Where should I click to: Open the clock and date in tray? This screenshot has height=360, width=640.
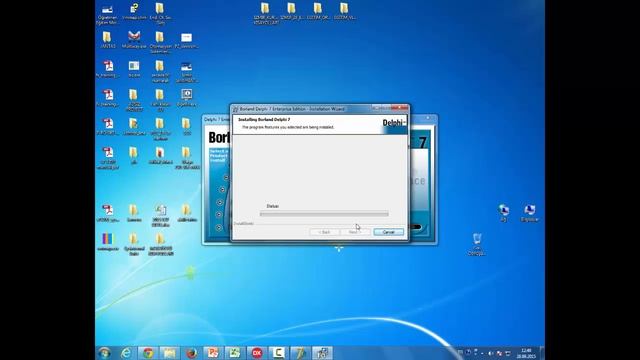point(526,353)
